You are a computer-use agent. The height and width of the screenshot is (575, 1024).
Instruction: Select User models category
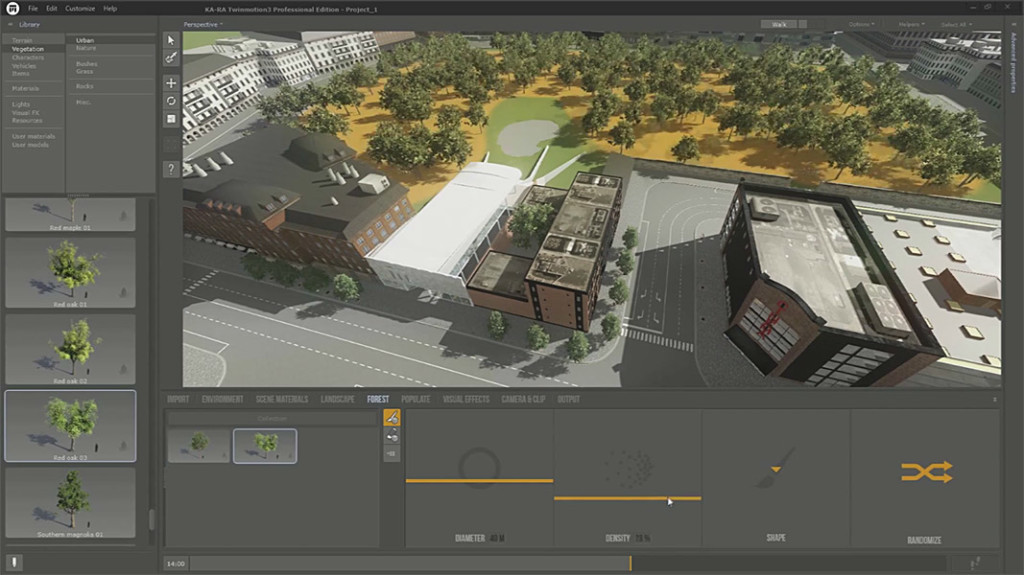(30, 144)
